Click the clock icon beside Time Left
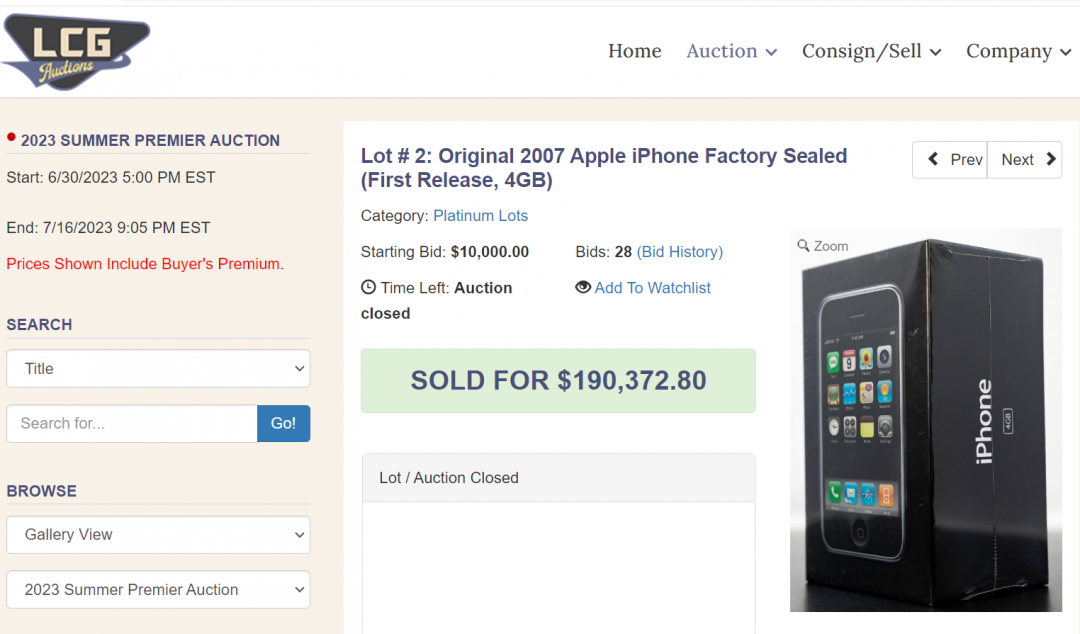The image size is (1080, 634). click(369, 288)
